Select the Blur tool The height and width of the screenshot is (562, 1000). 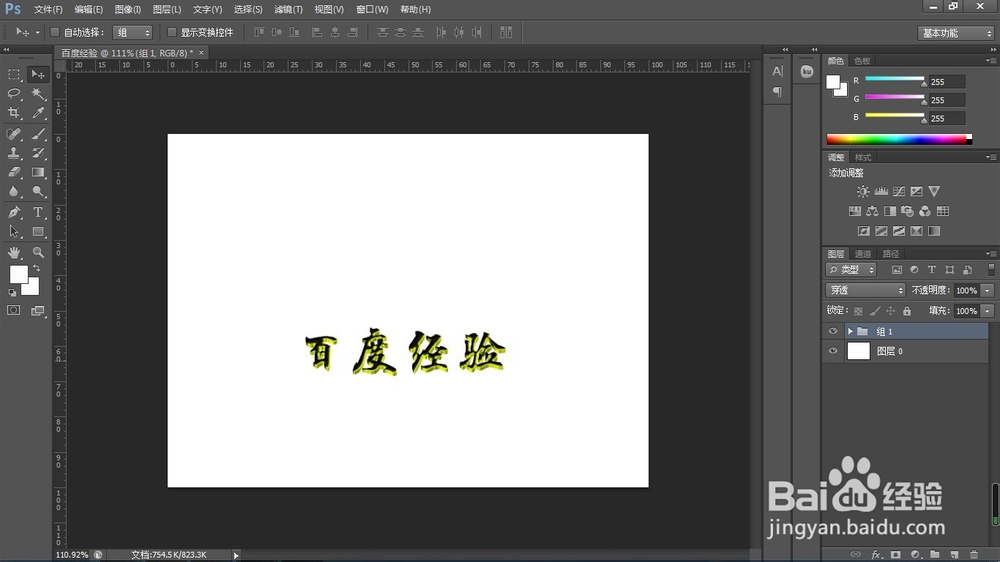[14, 191]
